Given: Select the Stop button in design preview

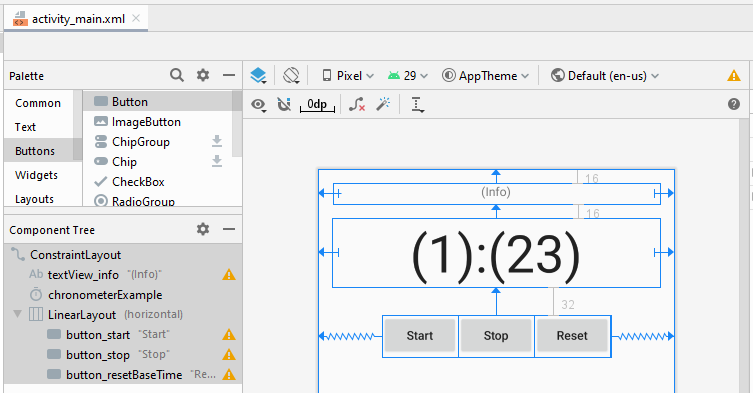Looking at the screenshot, I should [496, 336].
